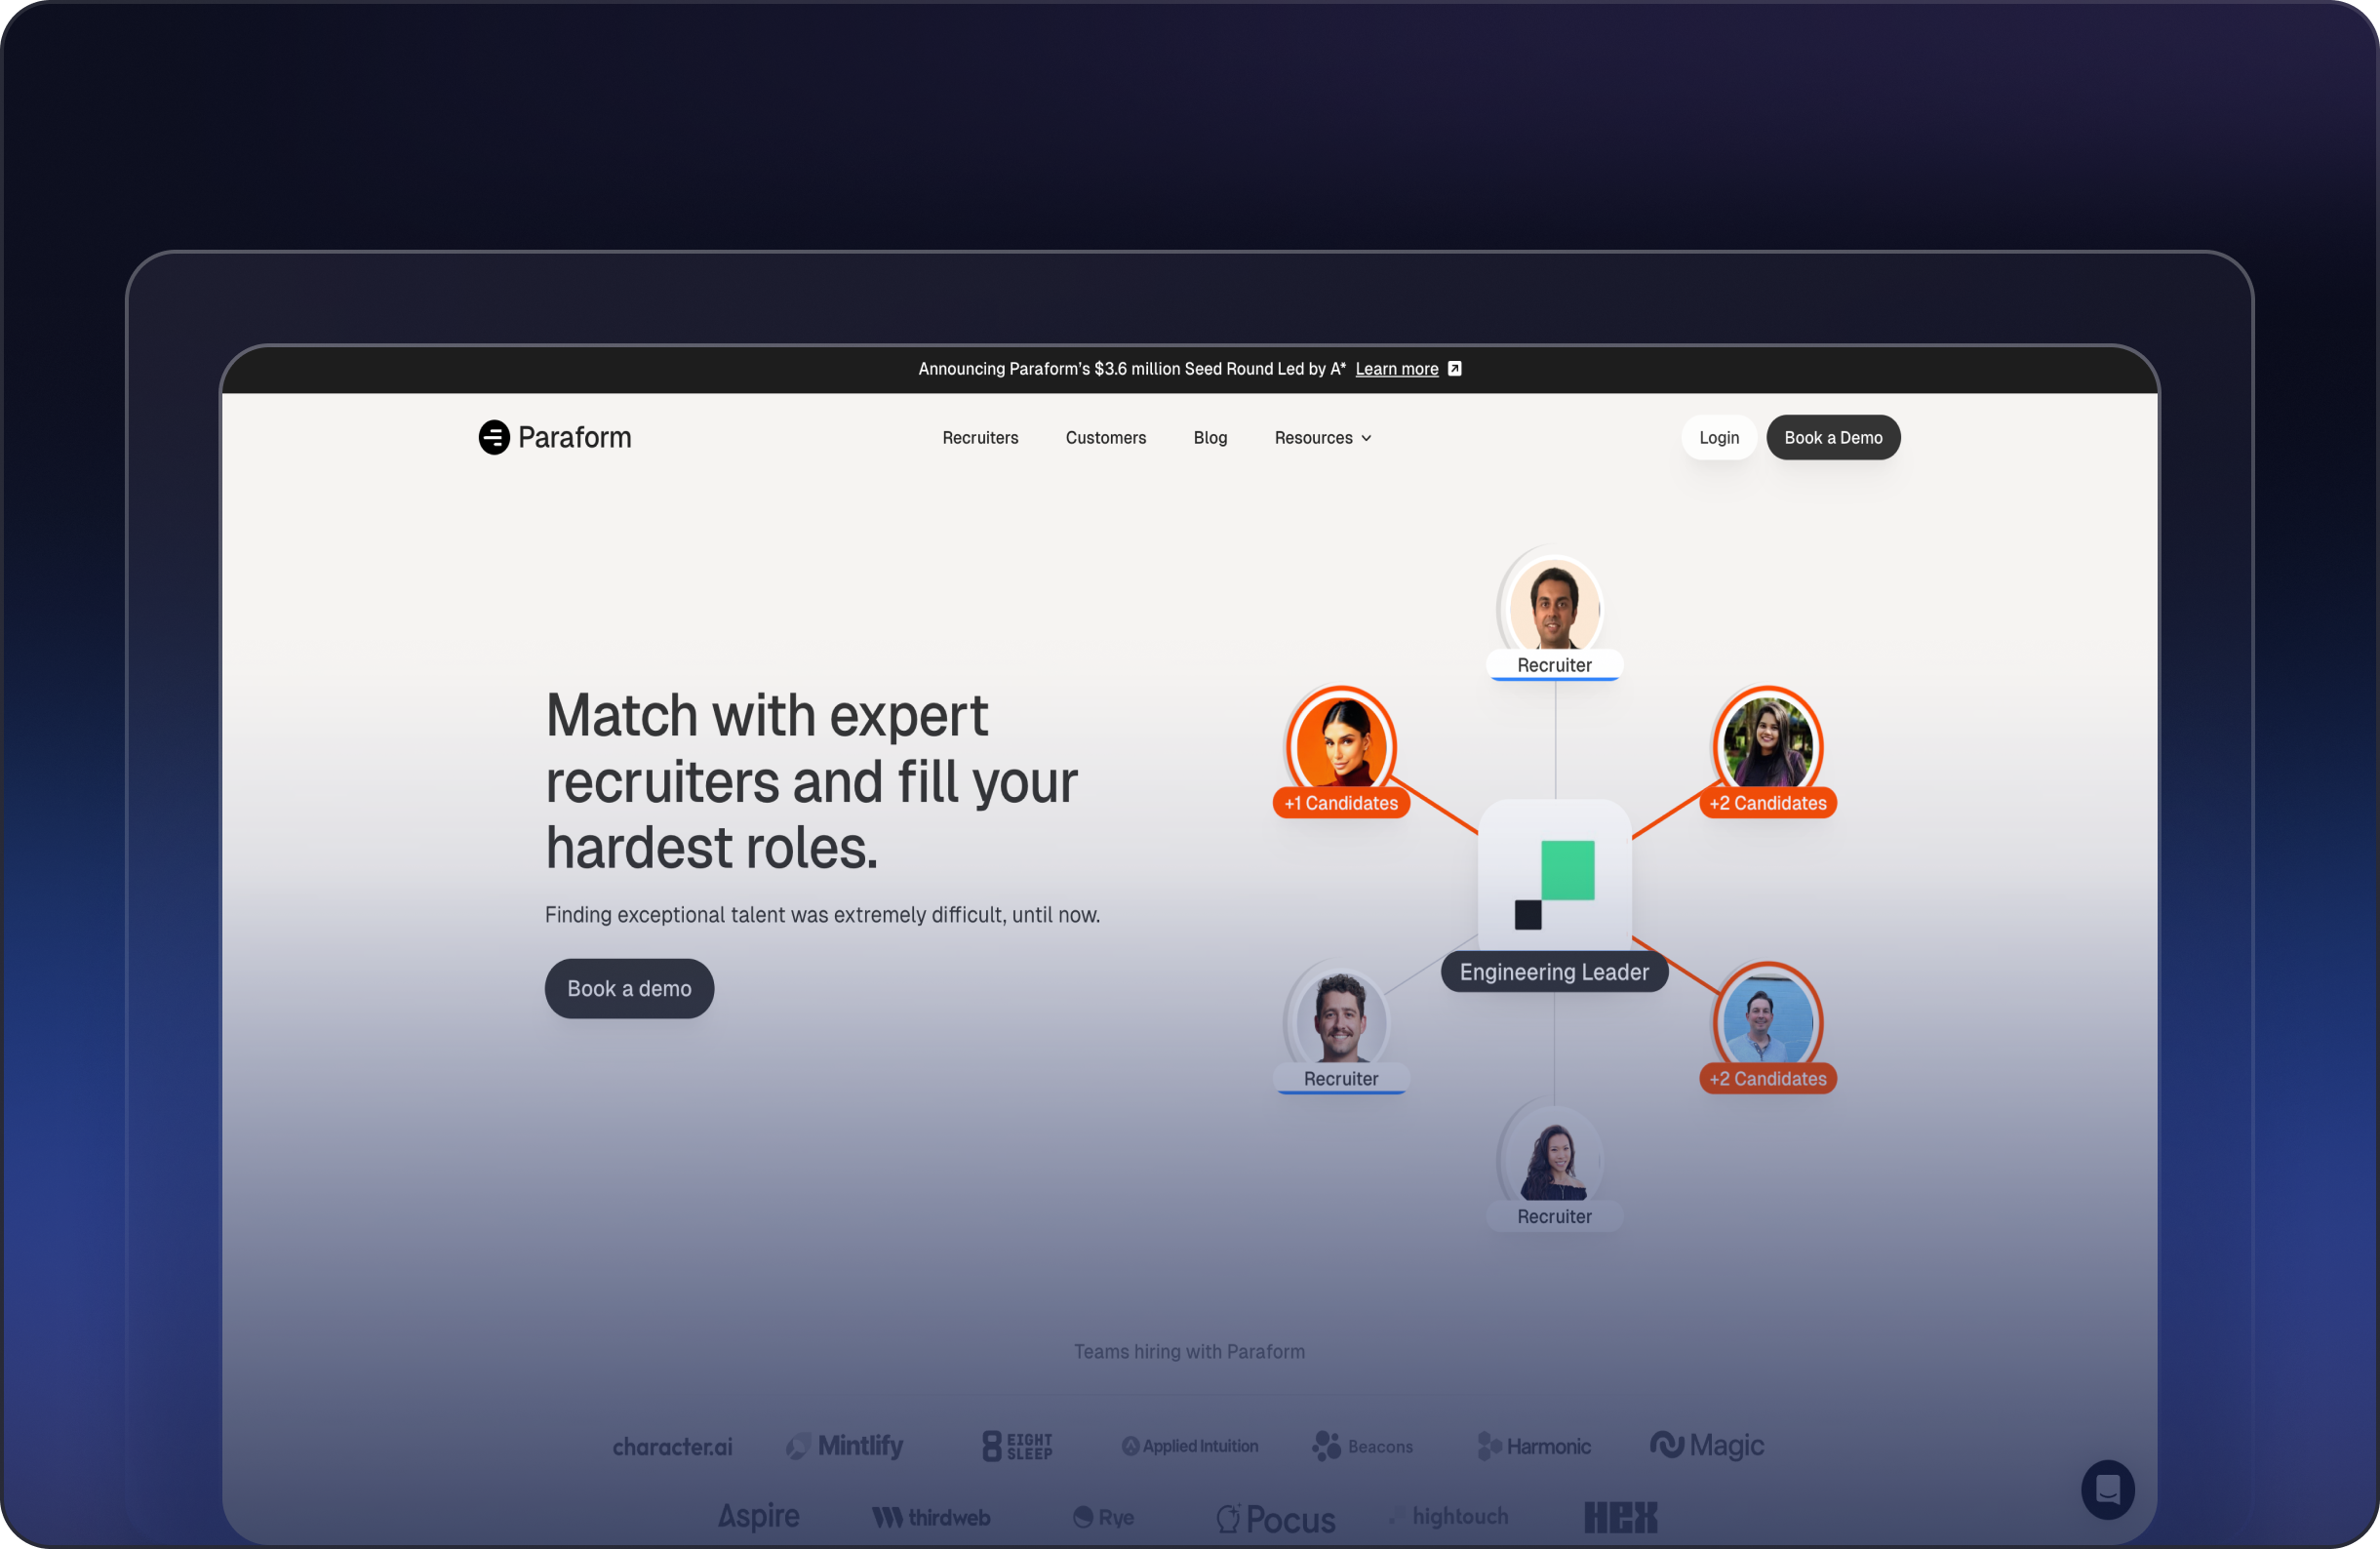This screenshot has width=2380, height=1549.
Task: Select the Customers navigation menu item
Action: [x=1105, y=437]
